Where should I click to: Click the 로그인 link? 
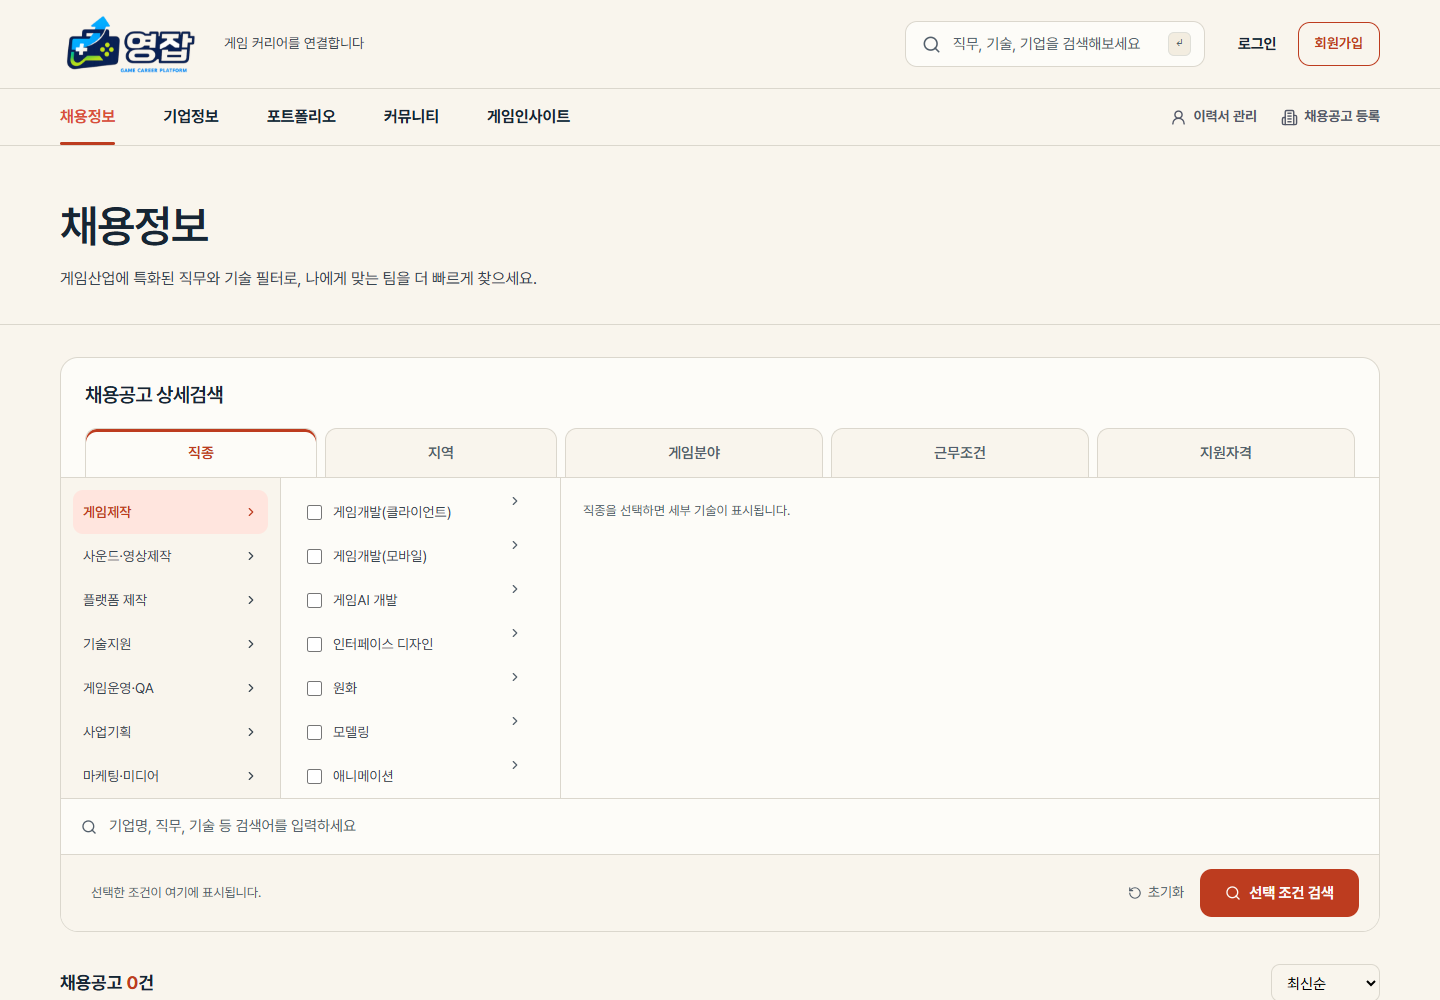click(x=1257, y=44)
